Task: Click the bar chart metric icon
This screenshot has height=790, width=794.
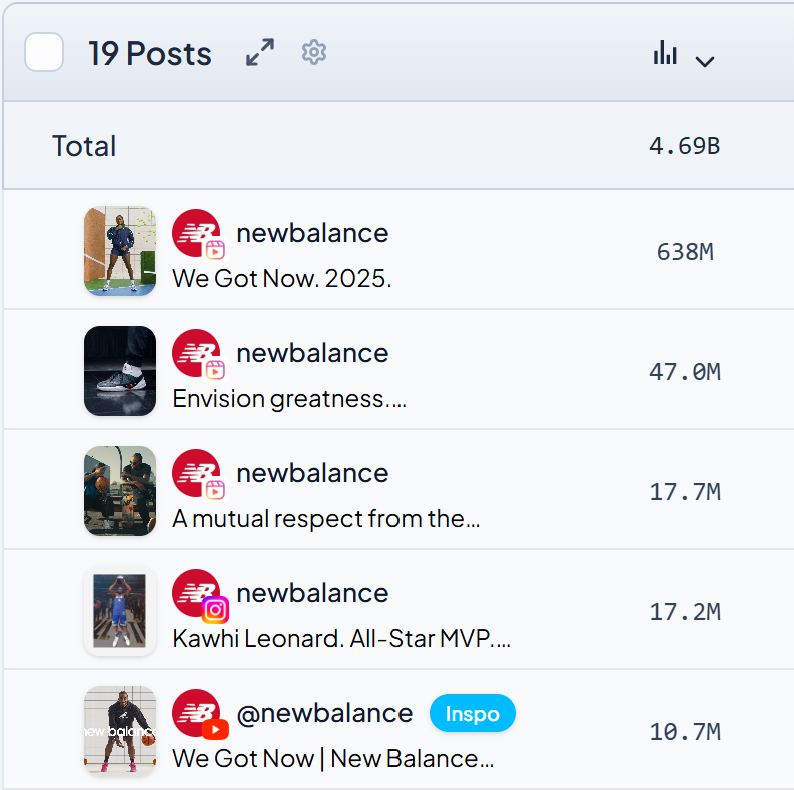Action: [665, 53]
